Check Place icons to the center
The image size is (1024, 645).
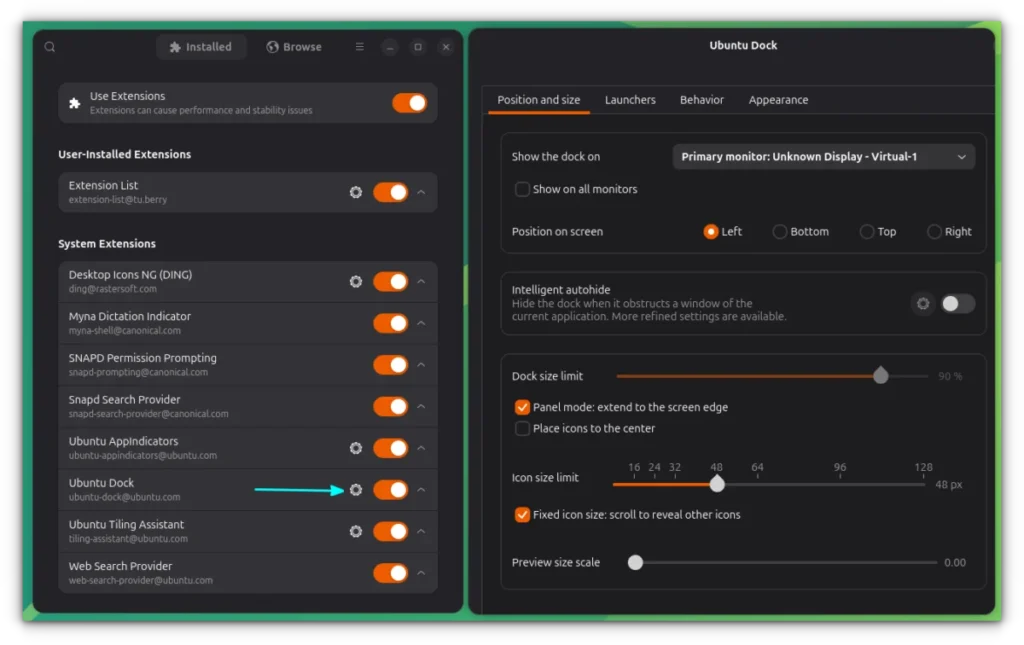(522, 428)
